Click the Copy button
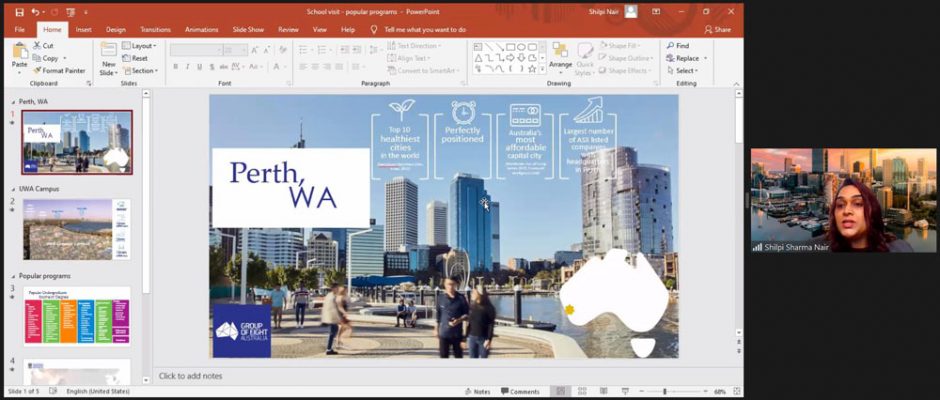Image resolution: width=940 pixels, height=400 pixels. coord(46,58)
